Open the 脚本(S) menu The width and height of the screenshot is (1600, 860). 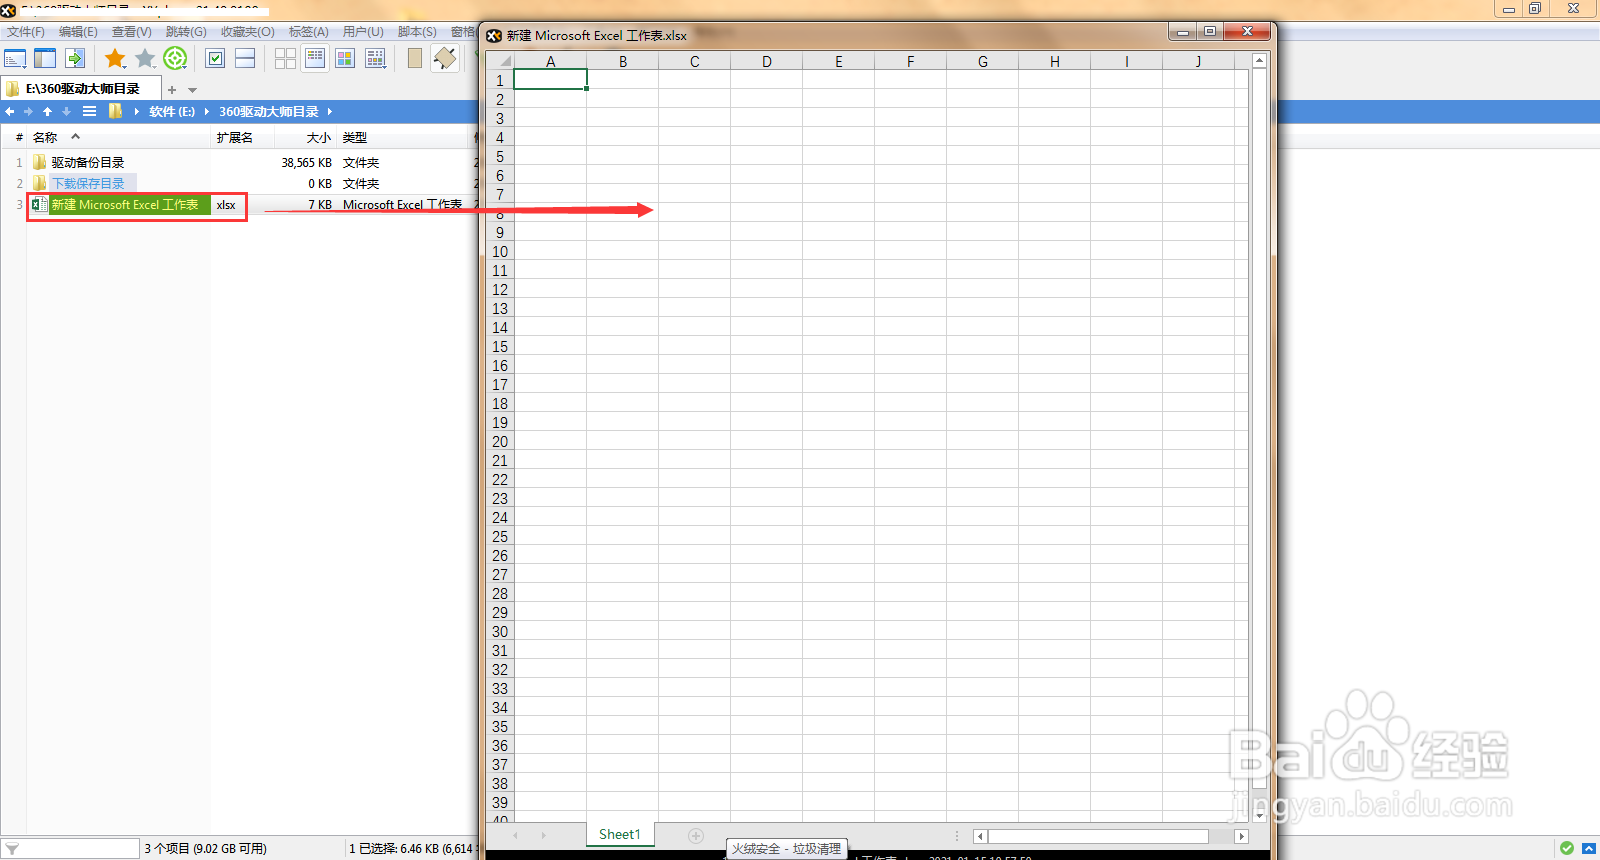coord(417,32)
